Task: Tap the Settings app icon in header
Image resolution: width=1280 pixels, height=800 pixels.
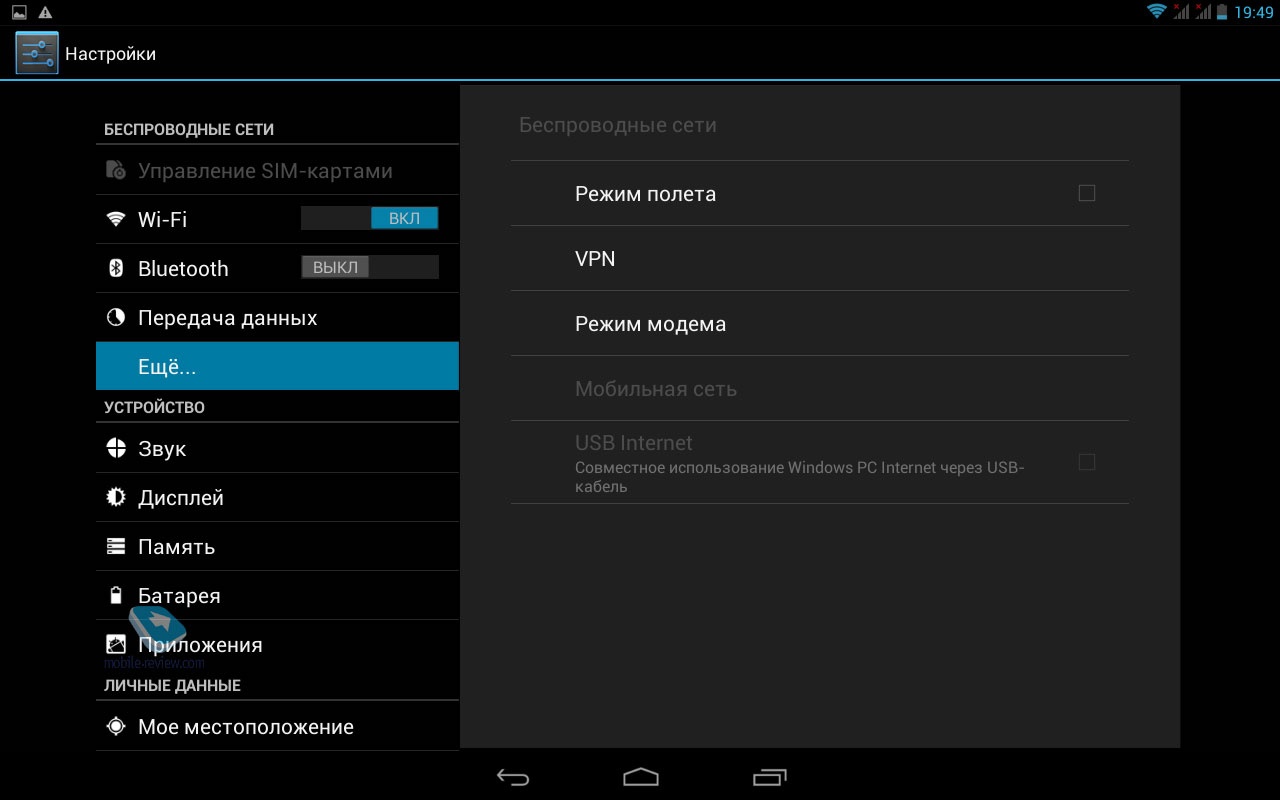Action: point(37,53)
